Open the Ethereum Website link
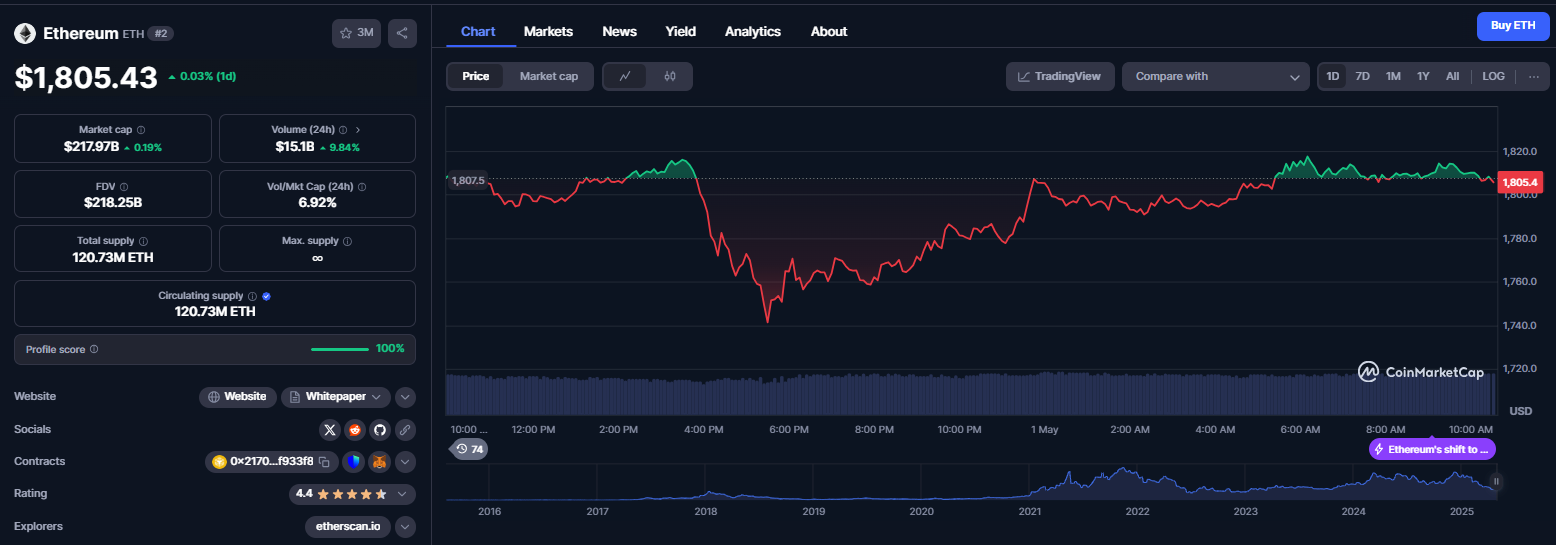Image resolution: width=1556 pixels, height=545 pixels. point(238,397)
